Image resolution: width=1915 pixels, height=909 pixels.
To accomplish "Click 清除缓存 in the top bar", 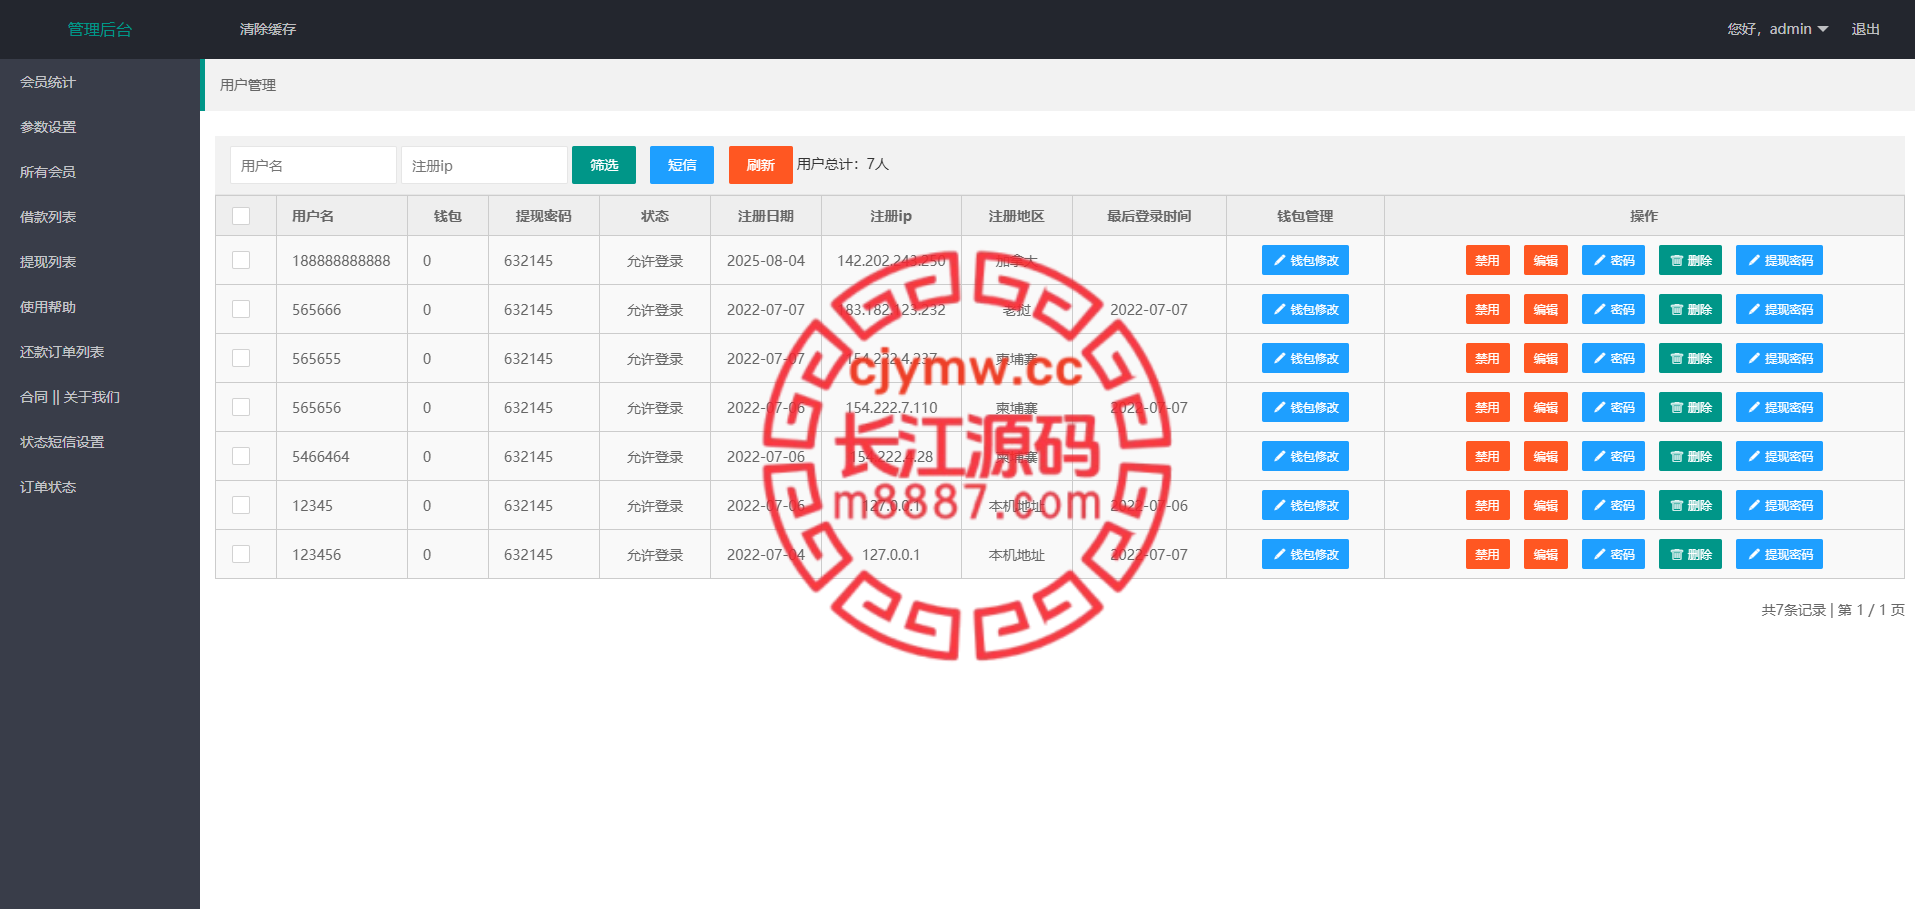I will (268, 29).
